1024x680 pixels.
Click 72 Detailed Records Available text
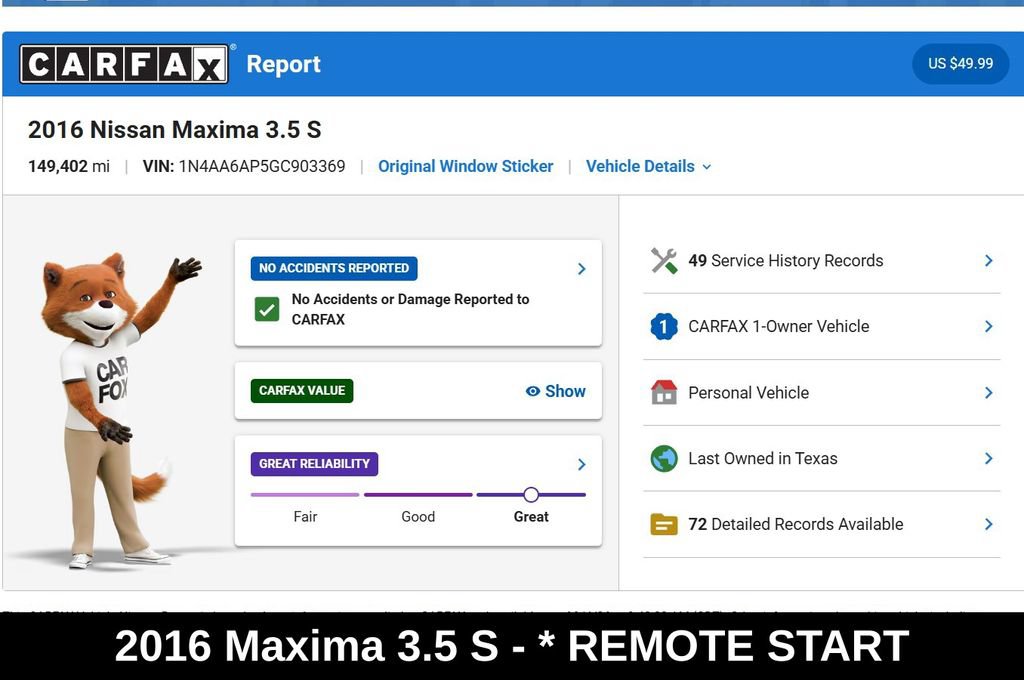coord(795,525)
